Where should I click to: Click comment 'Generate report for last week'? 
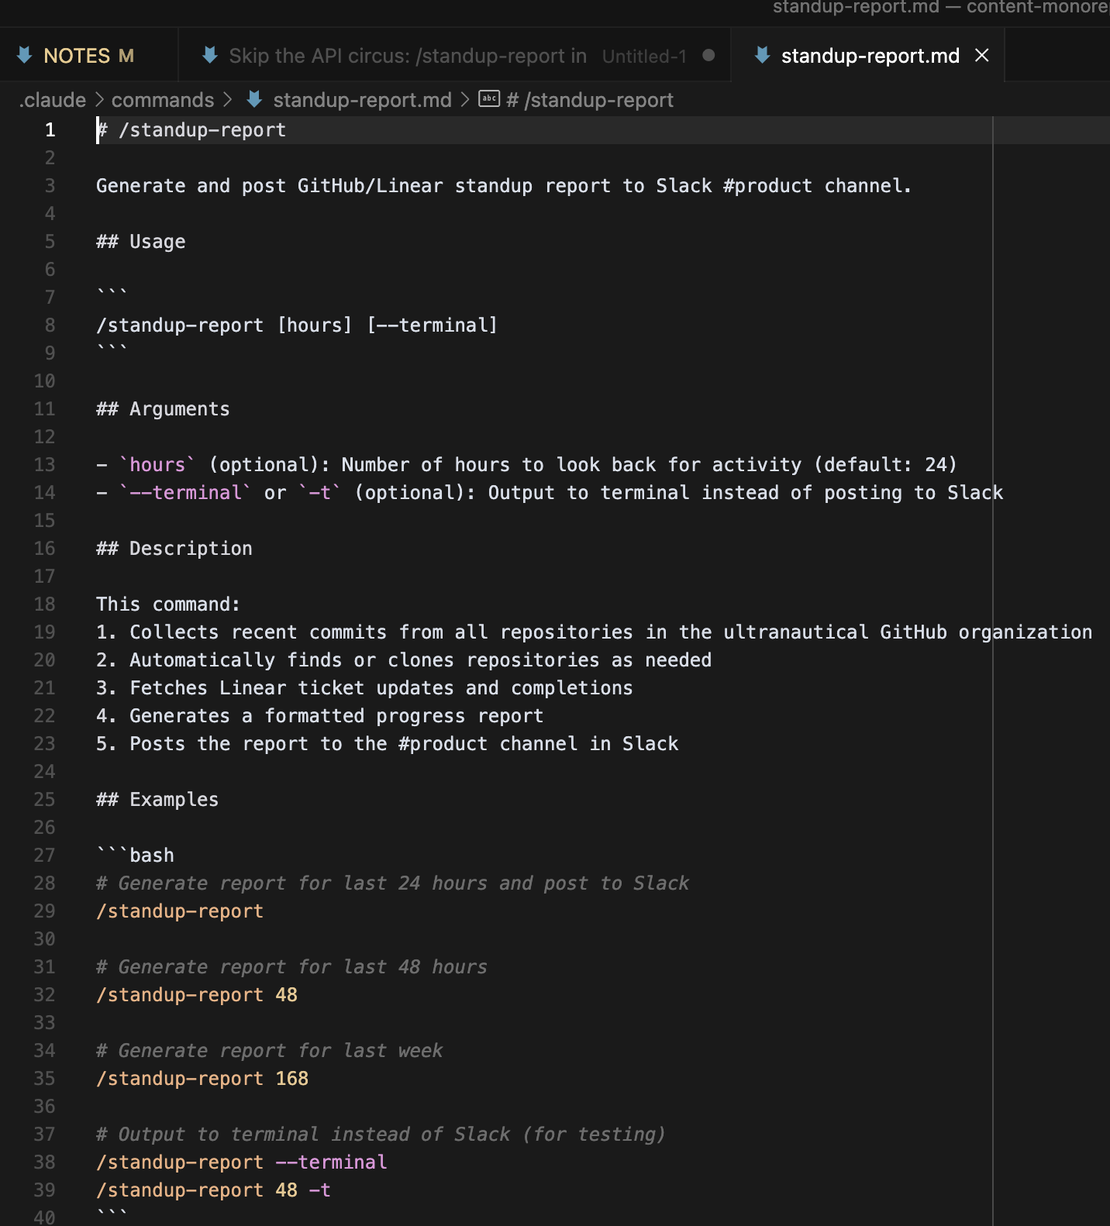pyautogui.click(x=270, y=1051)
